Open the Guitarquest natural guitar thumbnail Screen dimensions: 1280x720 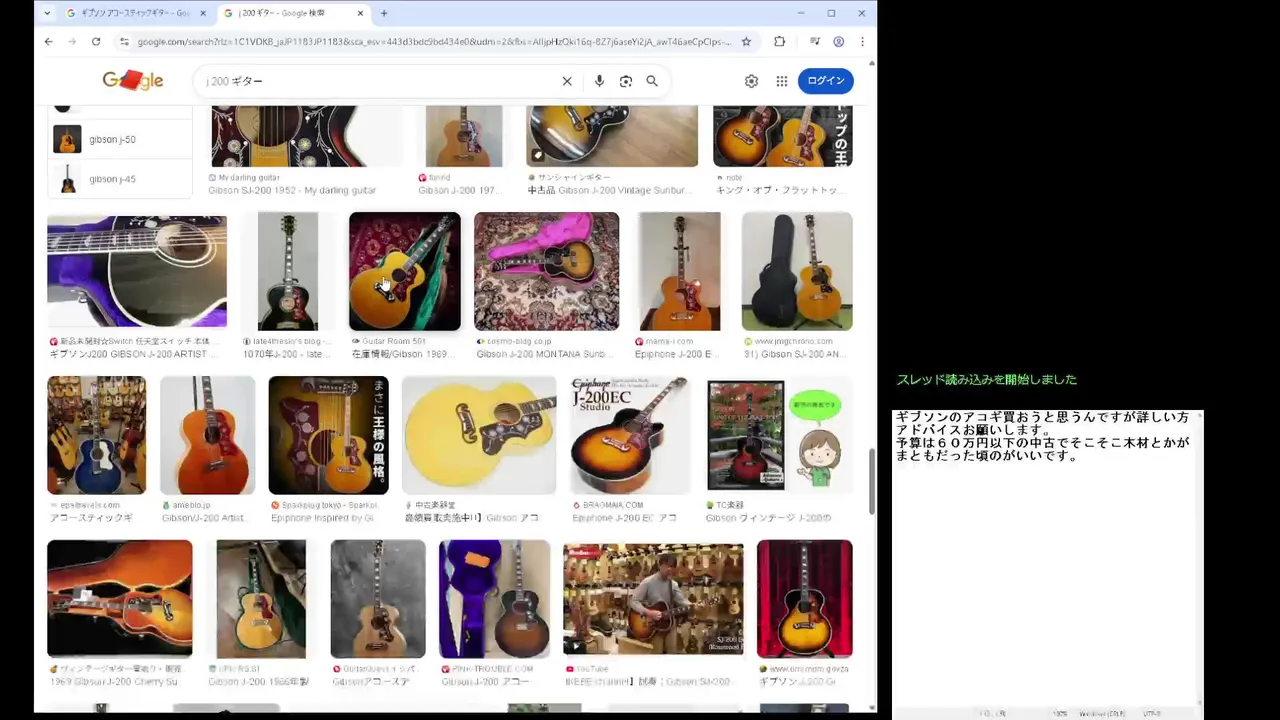pyautogui.click(x=378, y=598)
